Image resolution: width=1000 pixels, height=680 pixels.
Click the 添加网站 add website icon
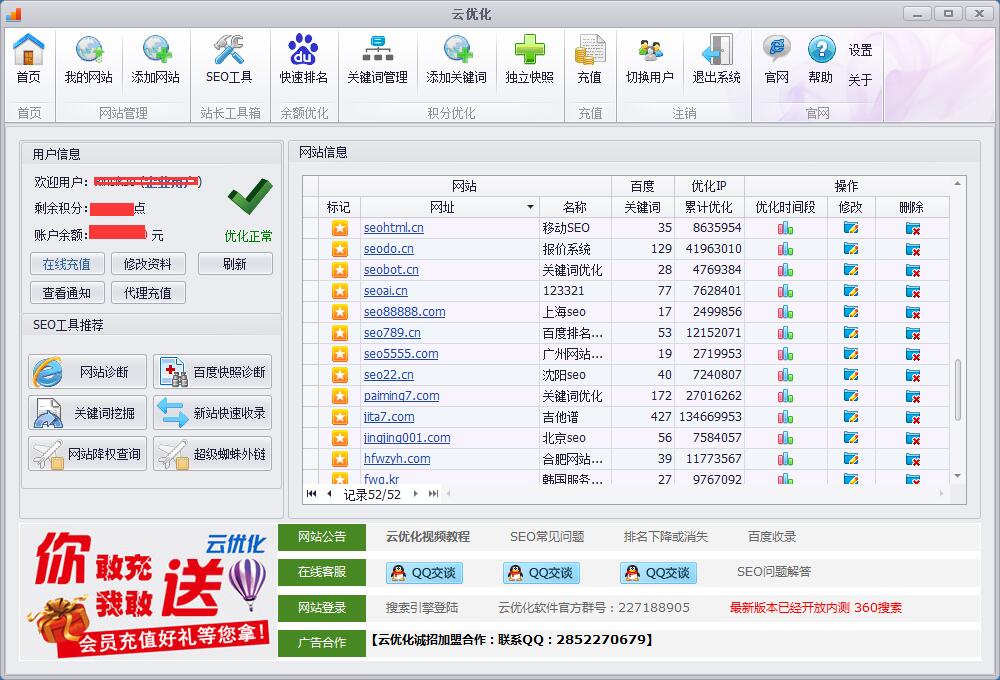155,60
